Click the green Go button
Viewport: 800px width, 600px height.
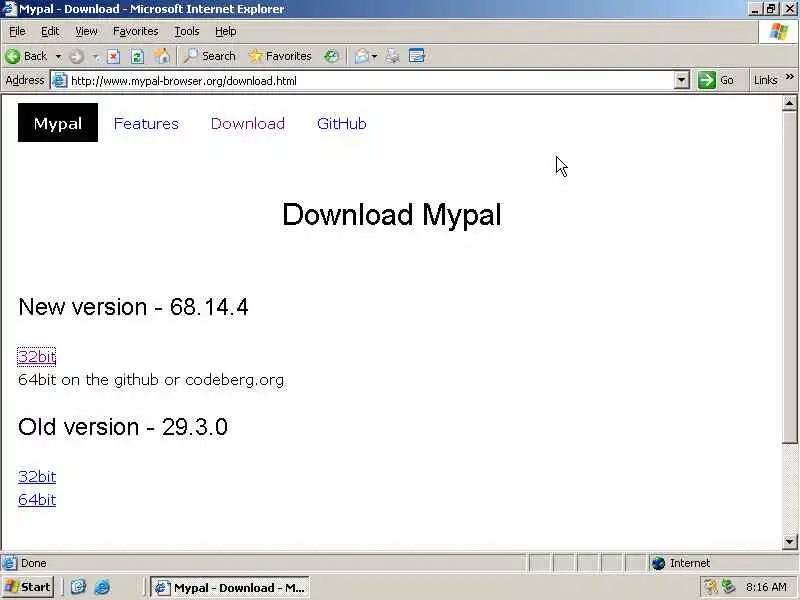pos(716,81)
